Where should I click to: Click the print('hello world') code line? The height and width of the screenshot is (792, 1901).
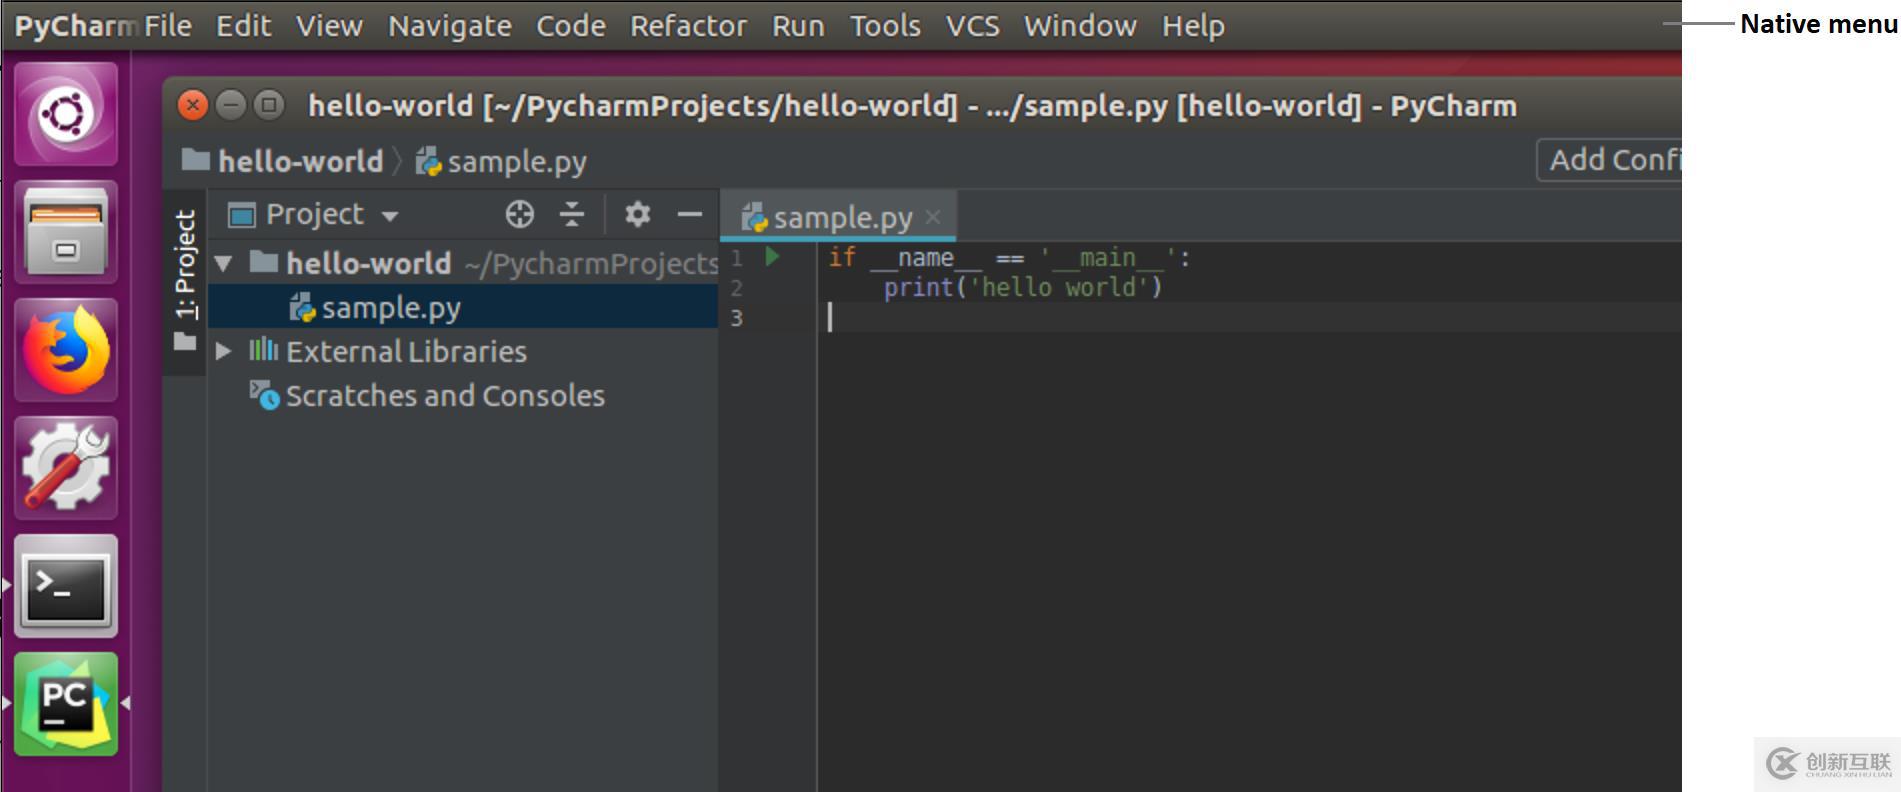[1022, 287]
